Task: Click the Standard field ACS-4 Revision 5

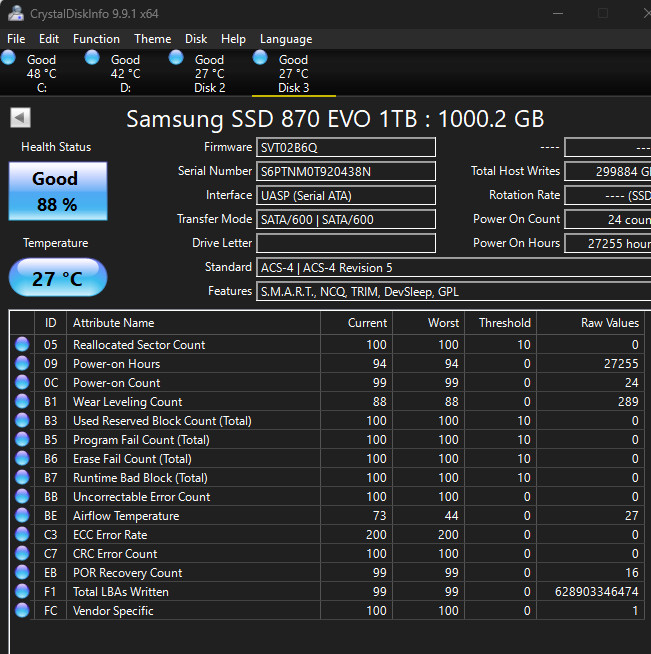Action: coord(453,267)
